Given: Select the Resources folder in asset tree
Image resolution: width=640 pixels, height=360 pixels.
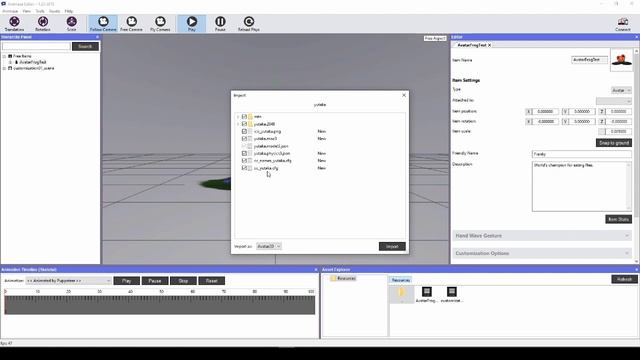Looking at the screenshot, I should (x=343, y=278).
